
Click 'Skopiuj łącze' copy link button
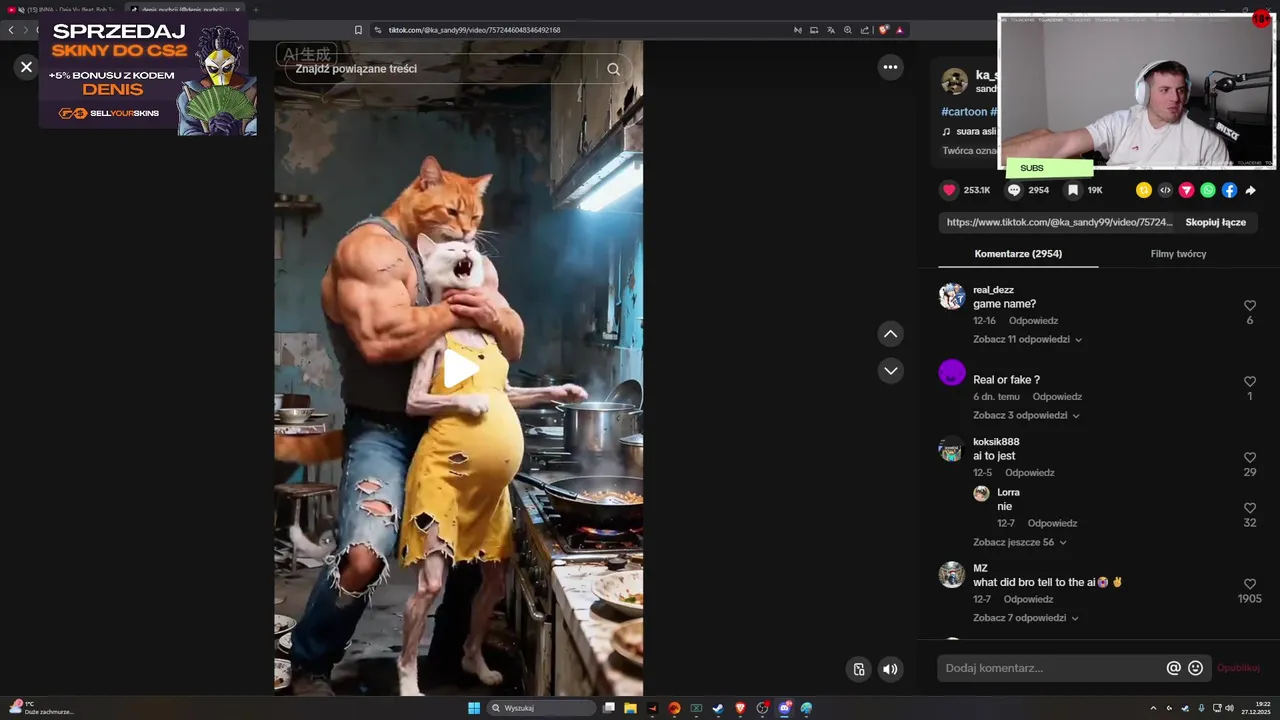1215,222
